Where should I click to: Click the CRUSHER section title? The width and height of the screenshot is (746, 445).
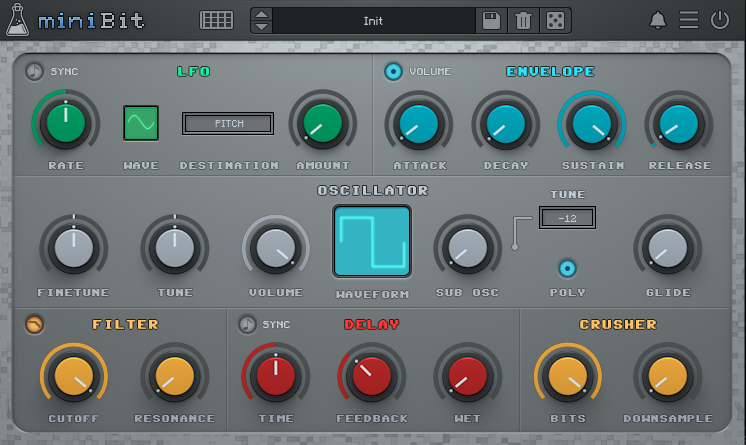pyautogui.click(x=618, y=325)
